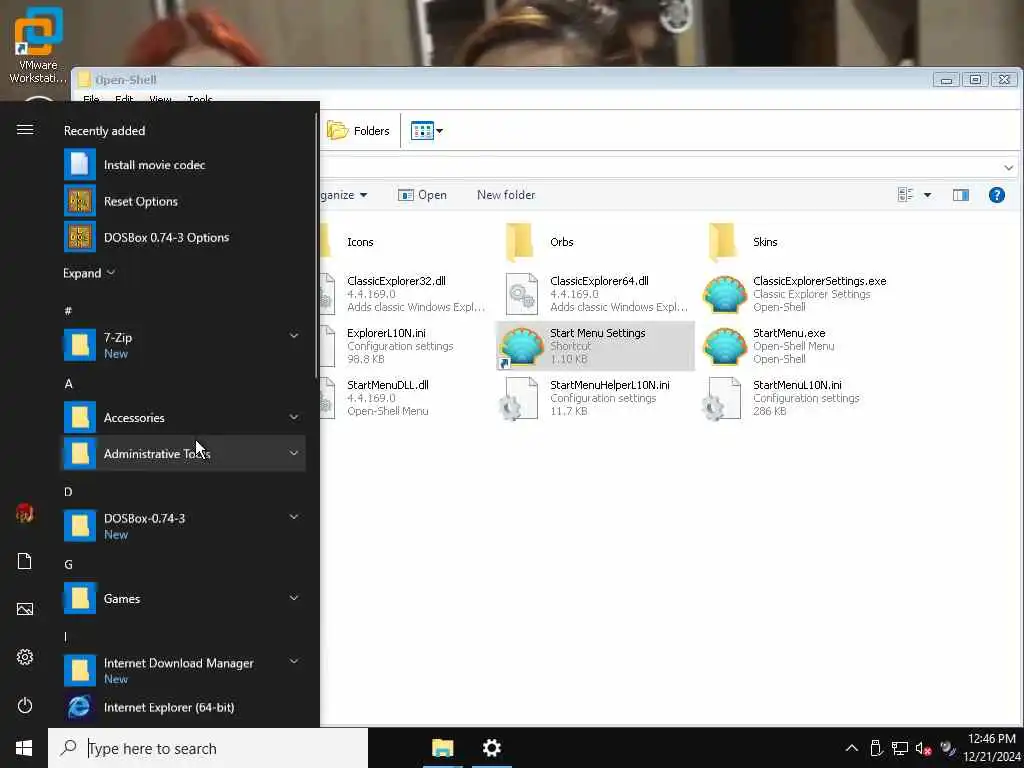This screenshot has width=1024, height=768.
Task: Select ClassicExplorerSettings.exe shell icon
Action: coord(724,294)
